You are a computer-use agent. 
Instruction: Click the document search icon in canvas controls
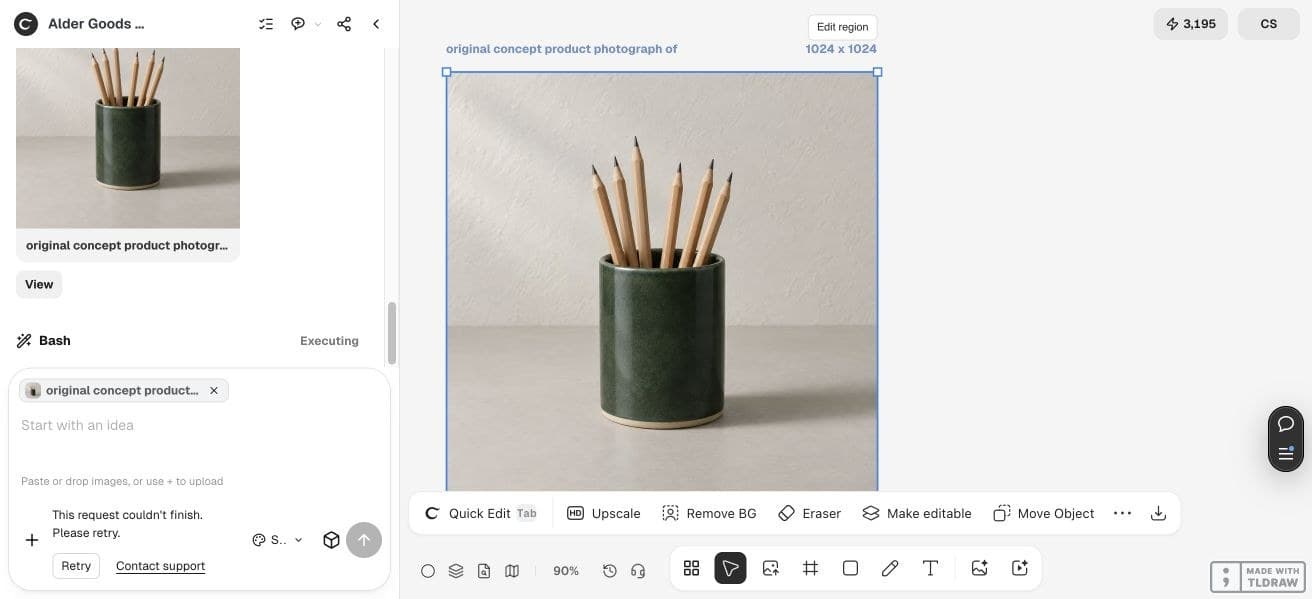(x=484, y=571)
